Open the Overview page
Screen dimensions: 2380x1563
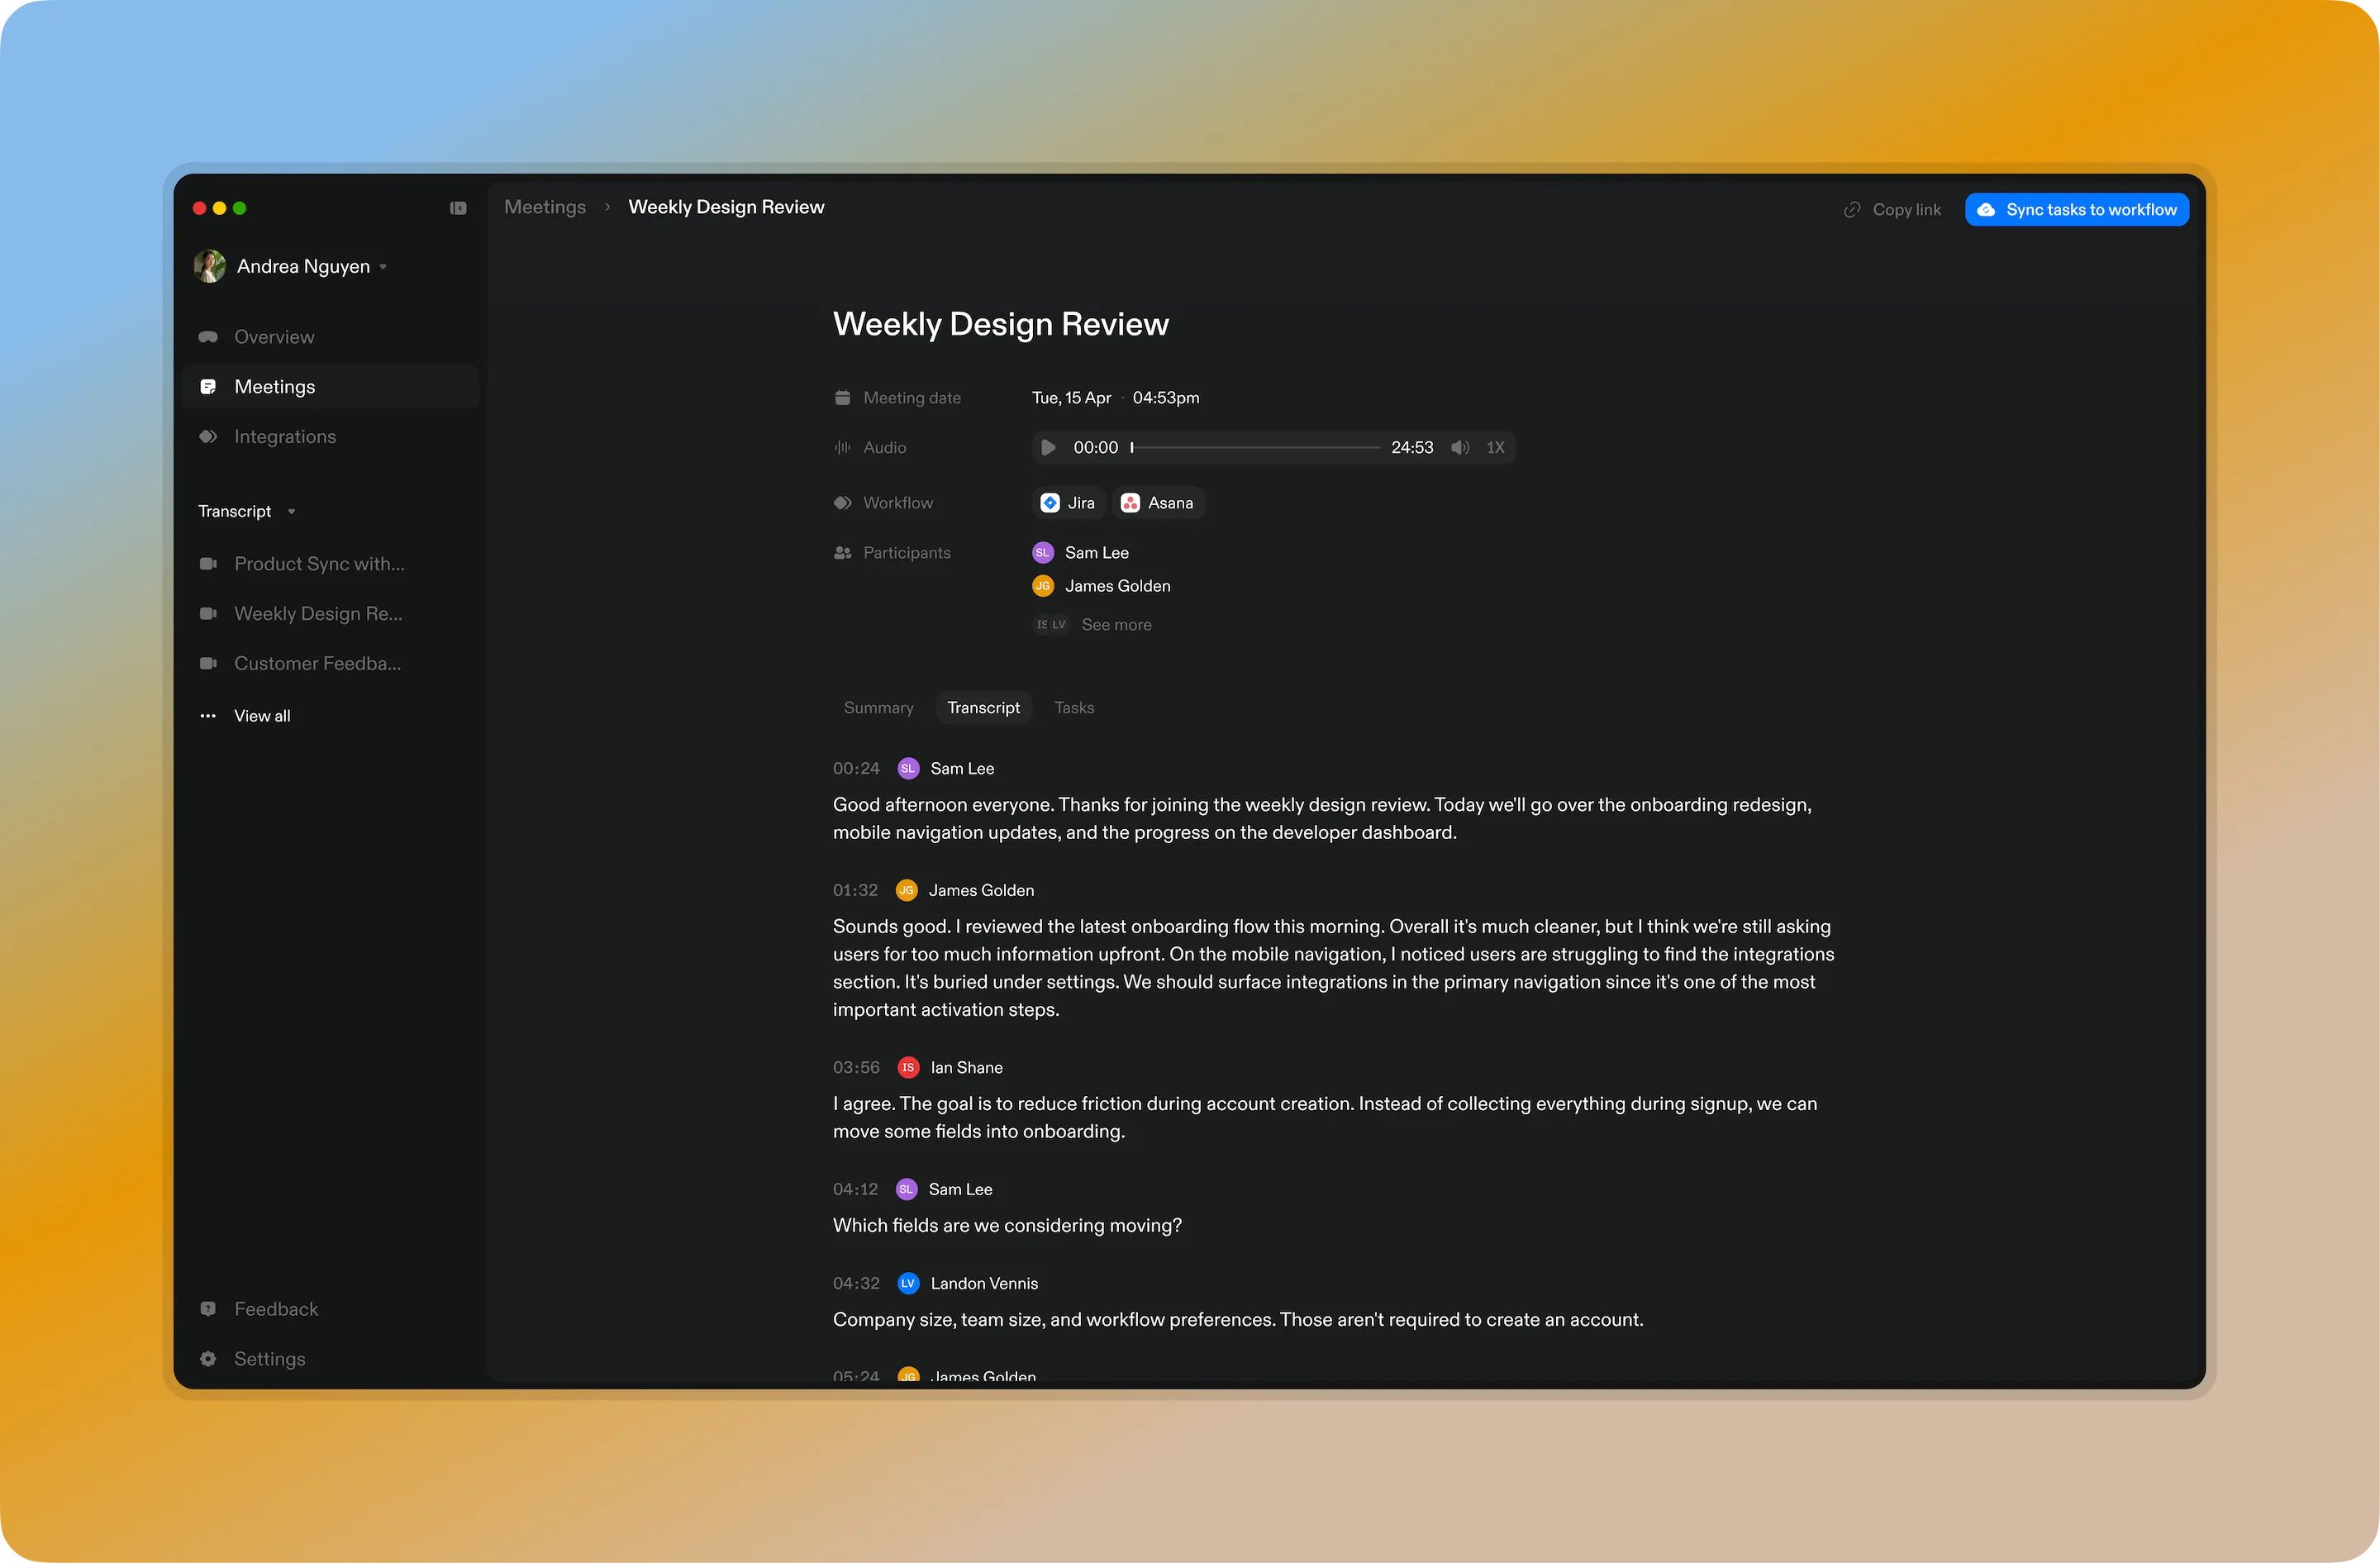[x=274, y=337]
